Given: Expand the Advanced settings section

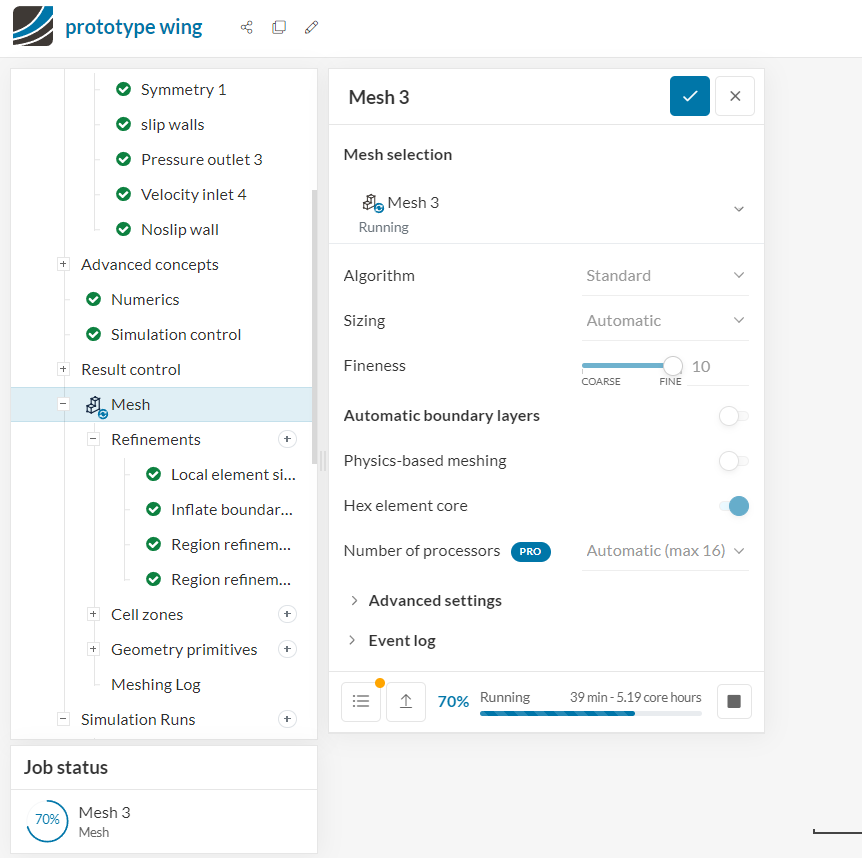Looking at the screenshot, I should click(435, 601).
